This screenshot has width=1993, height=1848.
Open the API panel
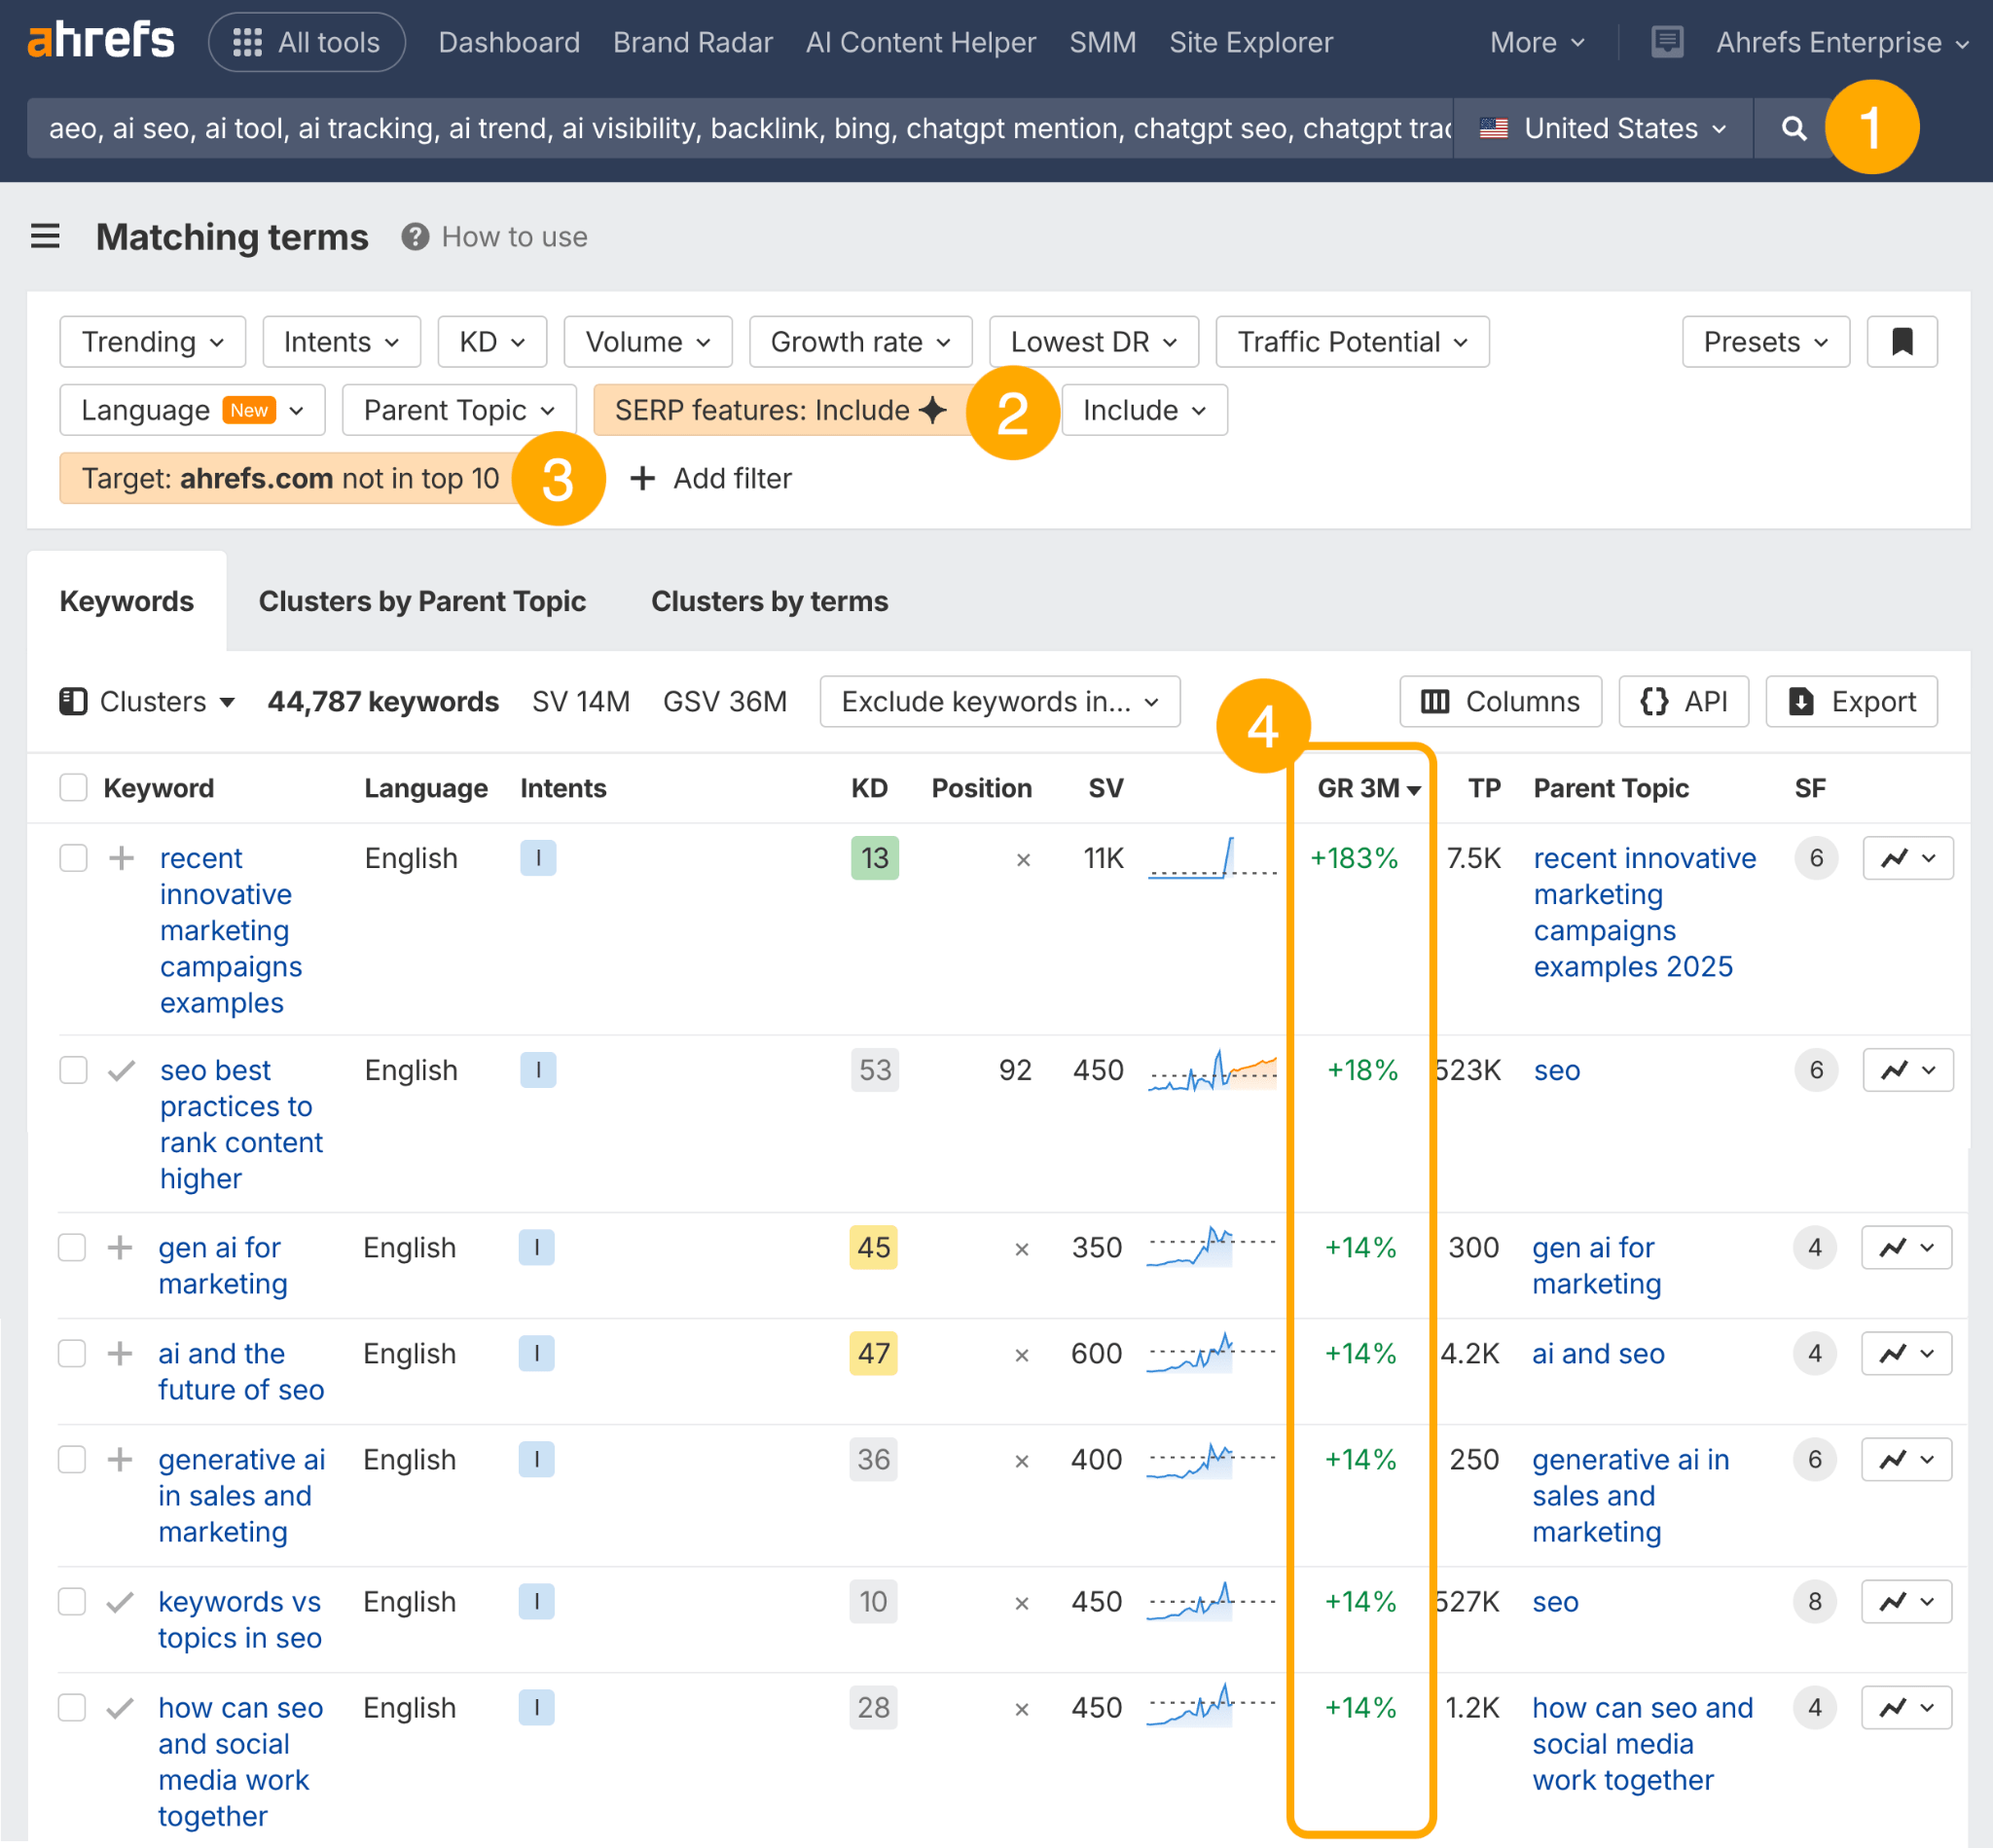tap(1683, 701)
